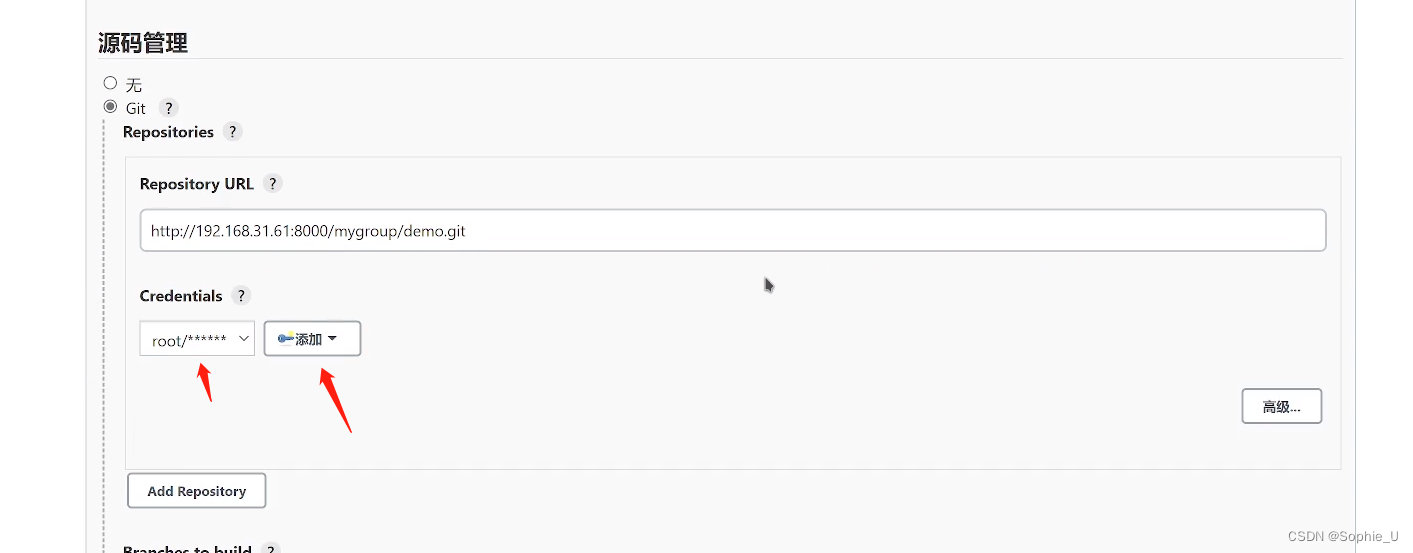Click the Repositories label text

tap(168, 132)
